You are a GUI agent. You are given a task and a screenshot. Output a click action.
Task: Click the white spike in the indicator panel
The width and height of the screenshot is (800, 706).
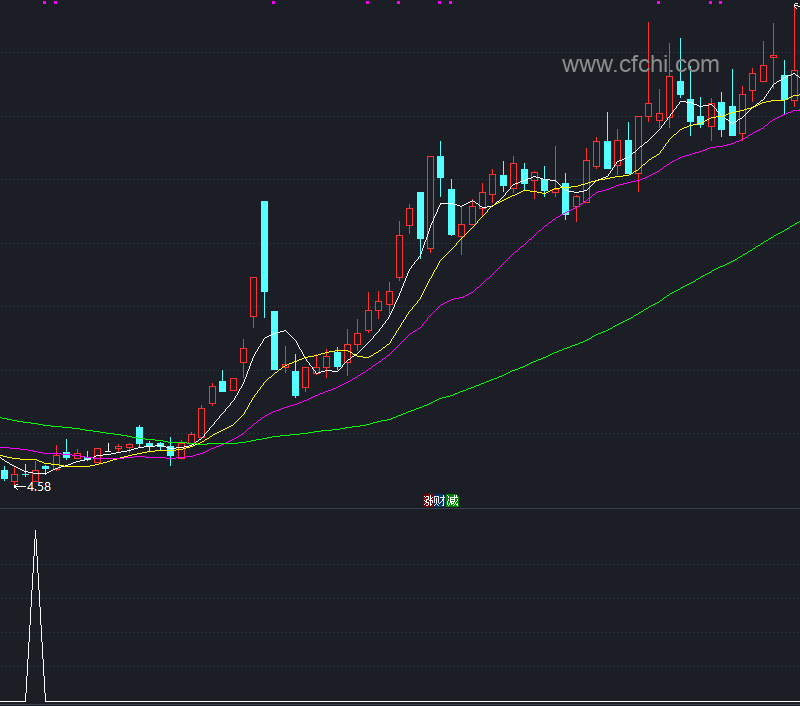click(35, 616)
